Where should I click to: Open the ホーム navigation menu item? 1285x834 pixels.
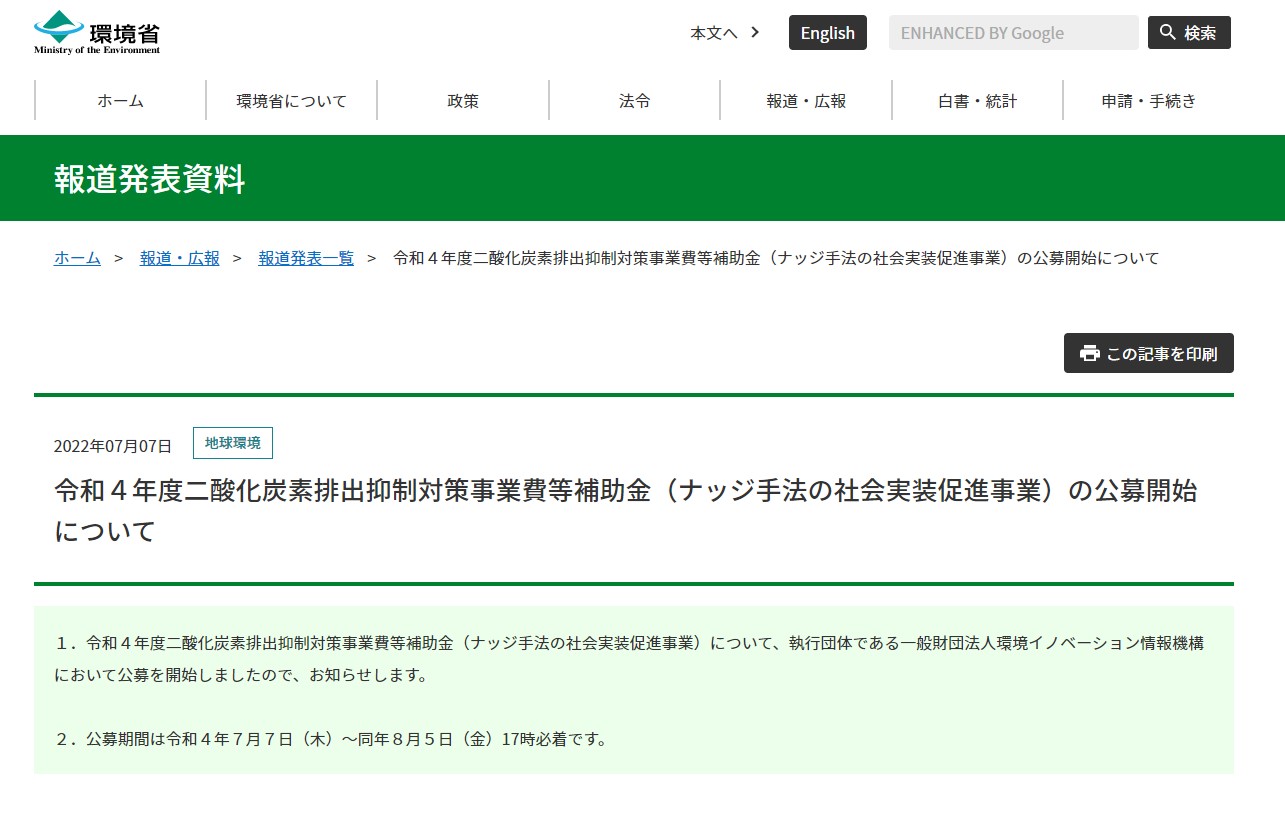point(120,100)
